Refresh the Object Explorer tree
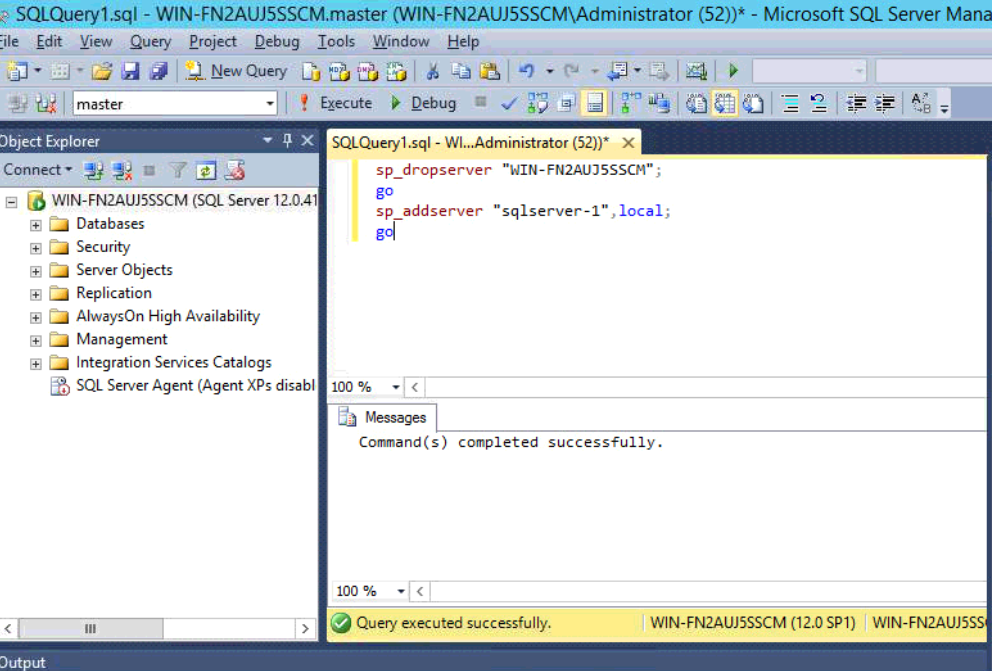Screen dimensions: 992x671 [206, 170]
